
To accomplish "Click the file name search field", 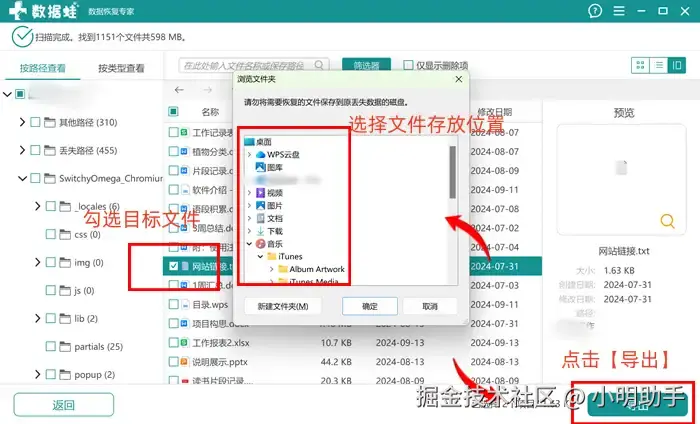I will pyautogui.click(x=254, y=65).
